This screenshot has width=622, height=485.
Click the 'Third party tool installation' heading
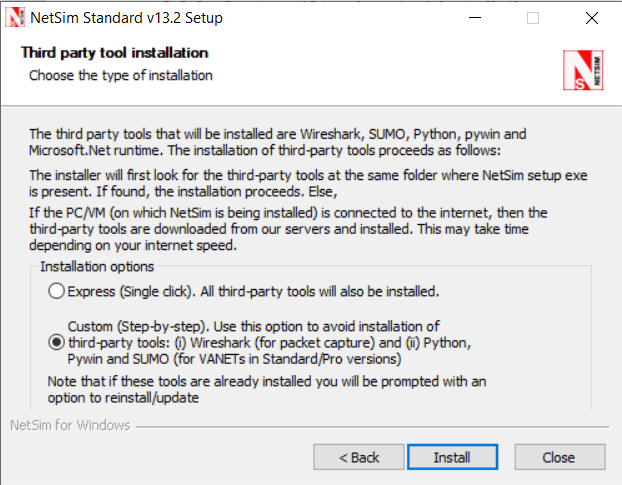[x=114, y=53]
